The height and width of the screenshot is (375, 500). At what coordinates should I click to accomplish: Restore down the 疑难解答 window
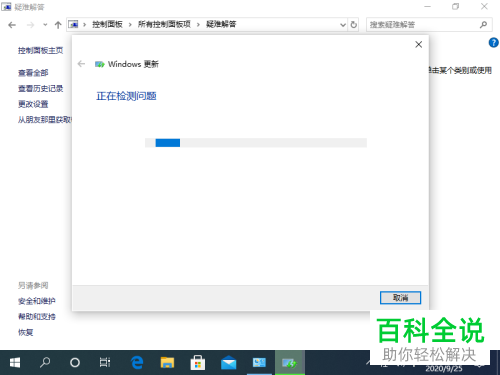tap(455, 7)
